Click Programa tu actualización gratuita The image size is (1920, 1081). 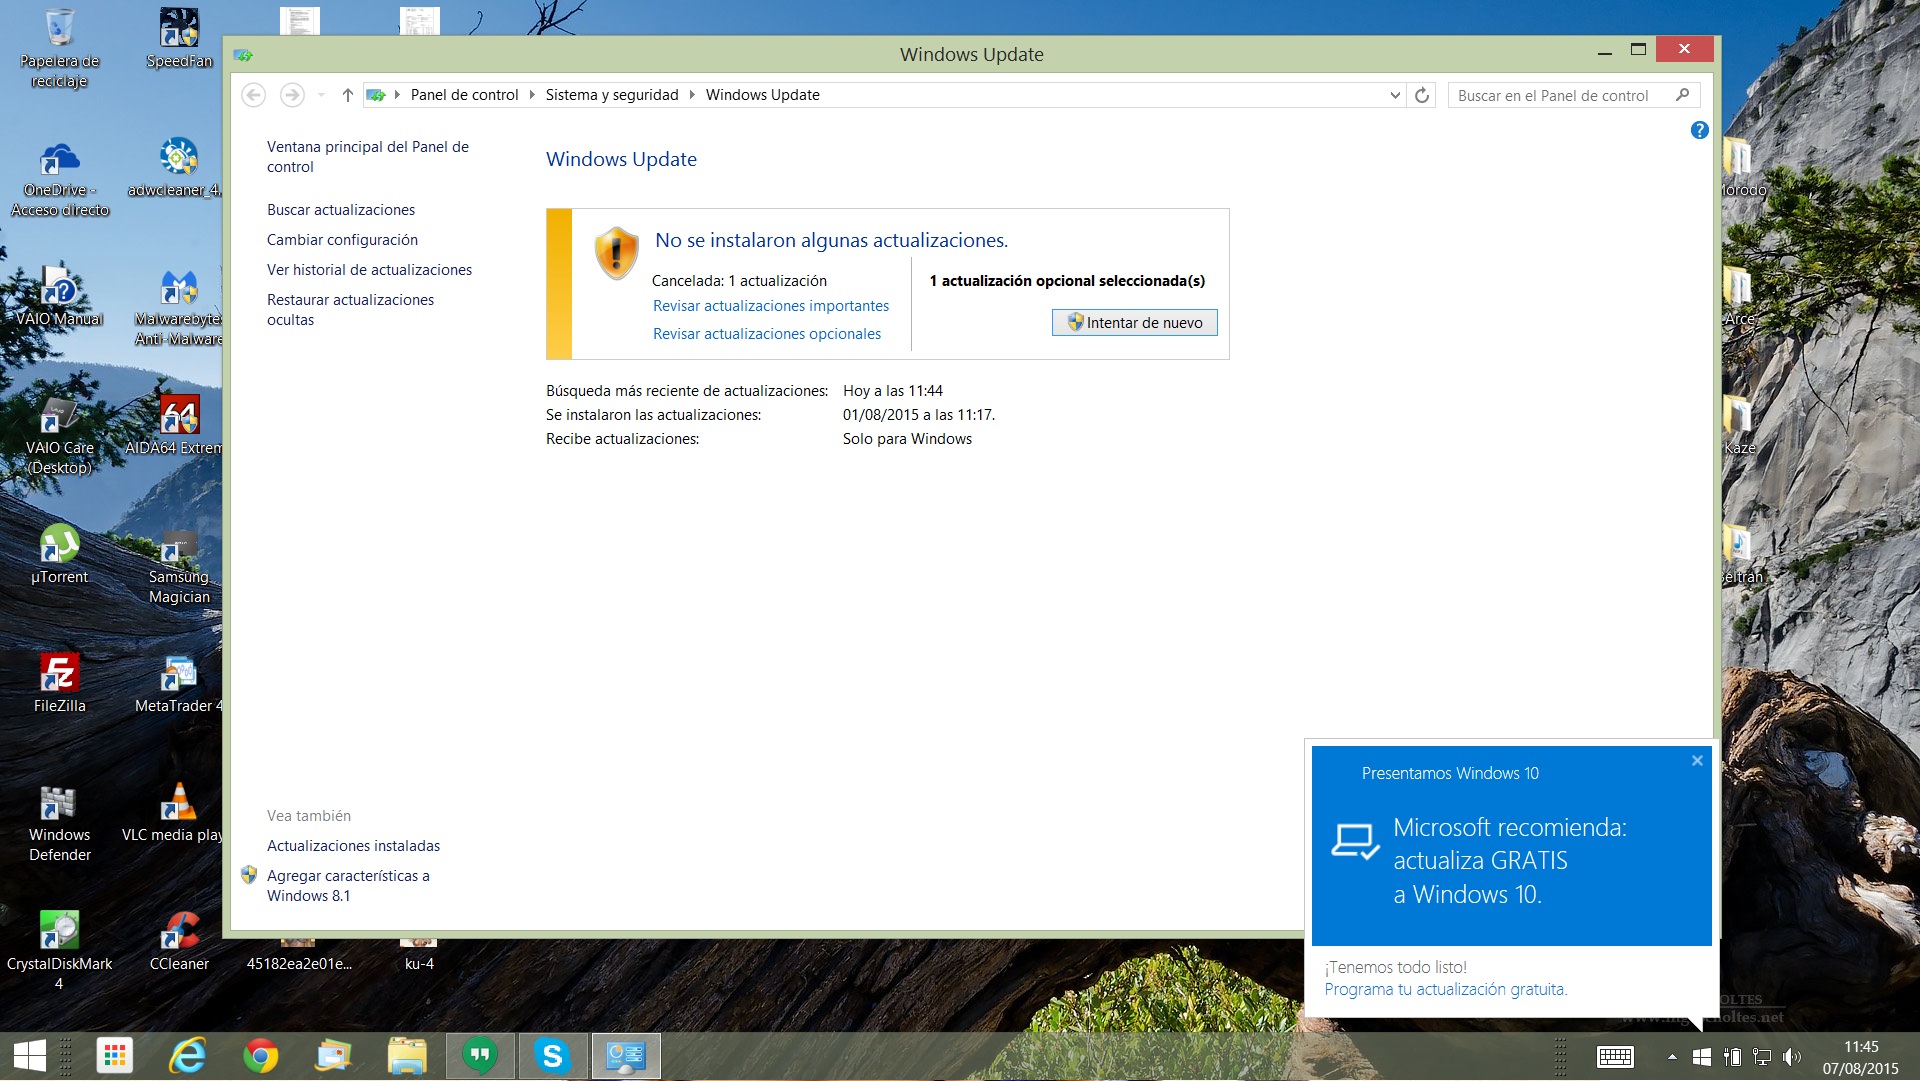[x=1445, y=989]
